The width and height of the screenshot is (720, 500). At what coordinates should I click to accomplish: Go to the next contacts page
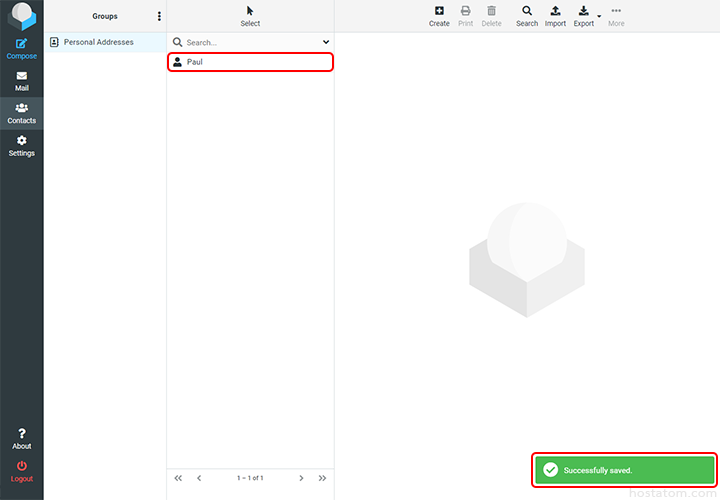click(x=301, y=478)
